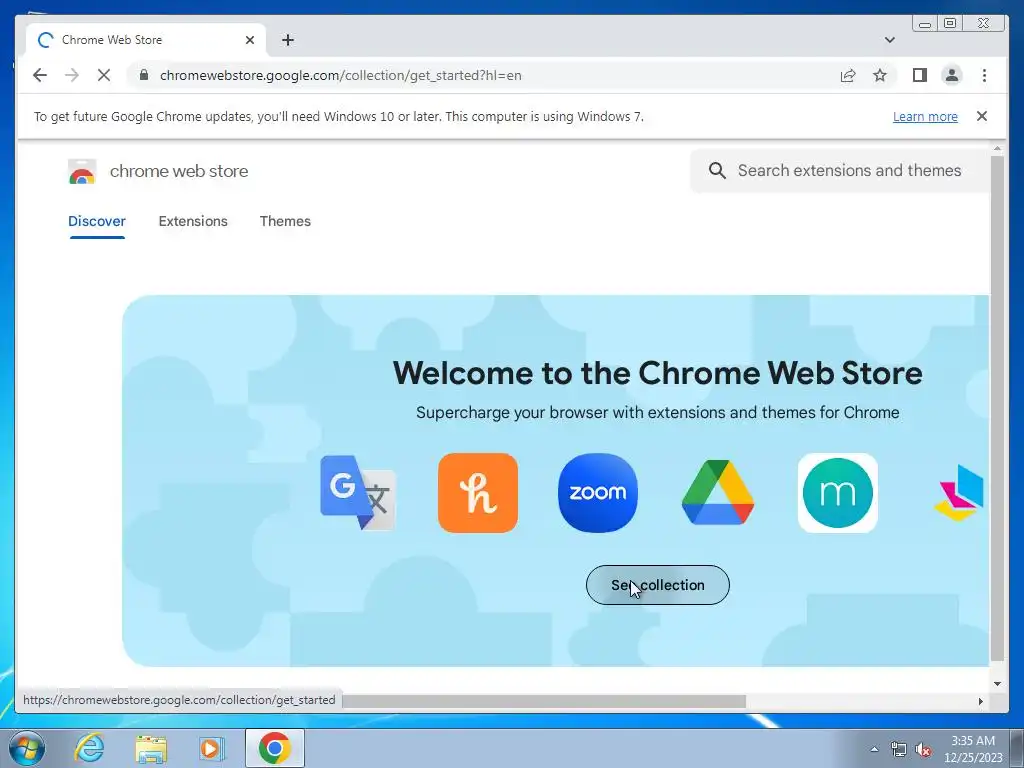Click the search magnifier icon
This screenshot has width=1024, height=768.
717,170
